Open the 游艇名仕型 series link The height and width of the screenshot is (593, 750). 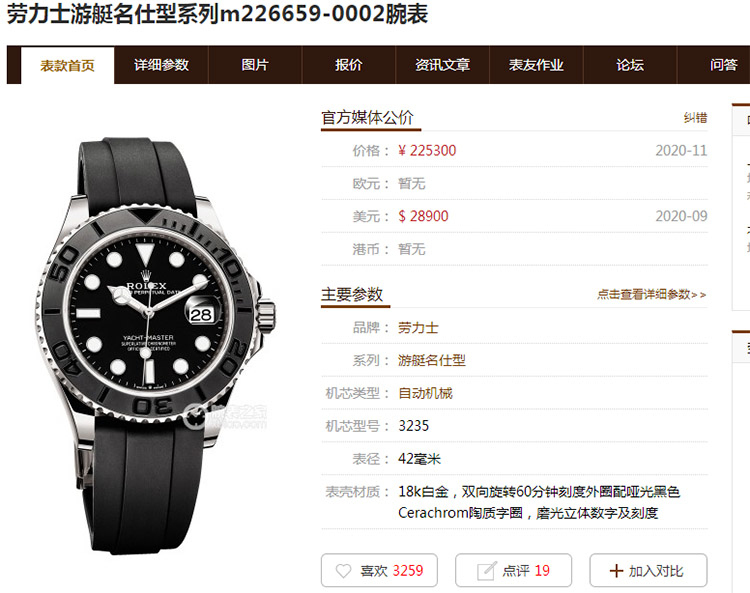[x=431, y=360]
